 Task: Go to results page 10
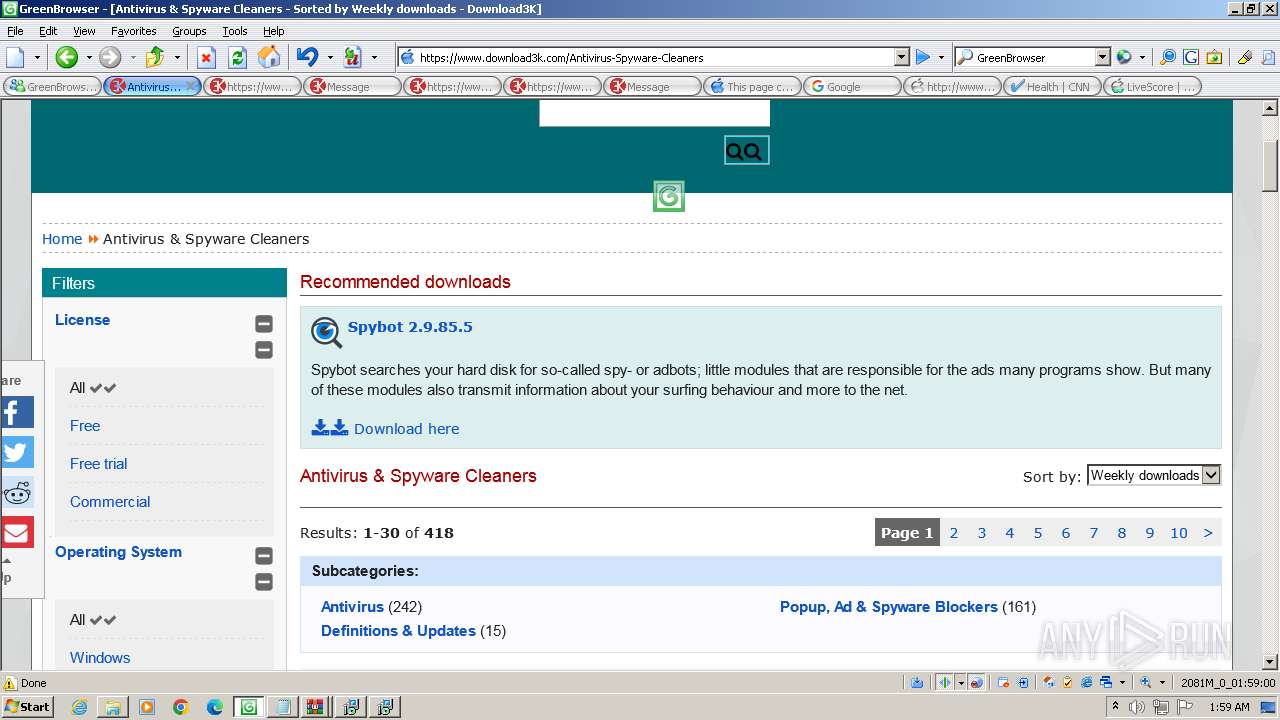point(1179,533)
